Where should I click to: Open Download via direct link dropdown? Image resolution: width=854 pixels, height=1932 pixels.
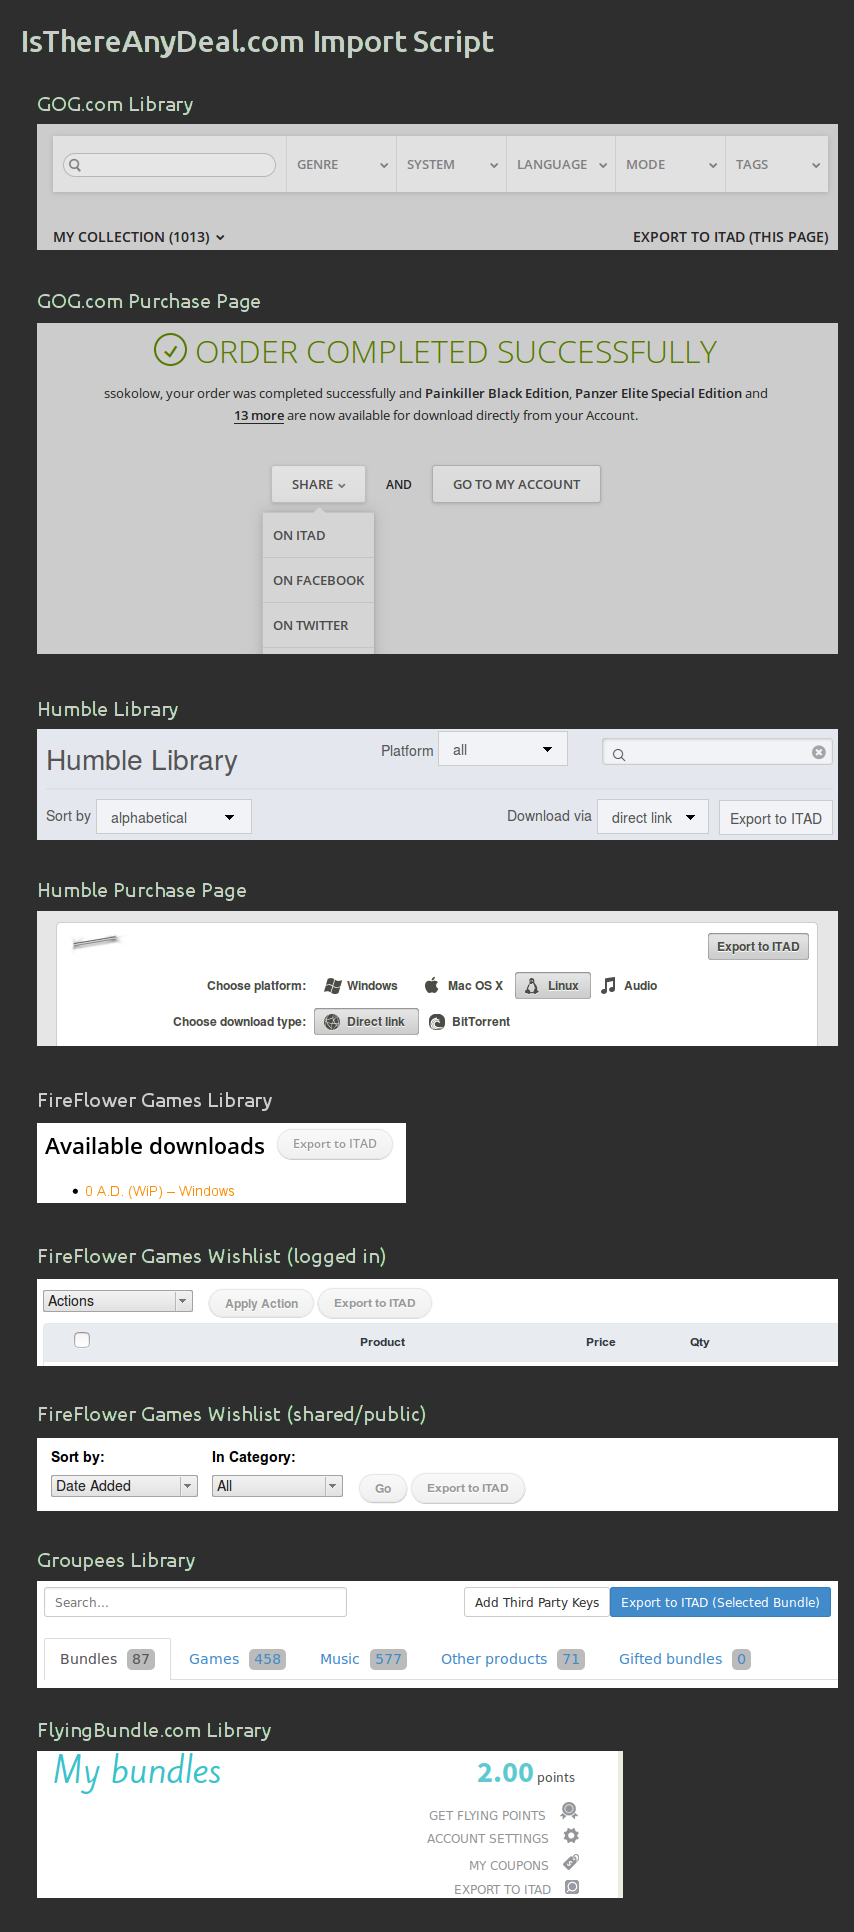653,817
